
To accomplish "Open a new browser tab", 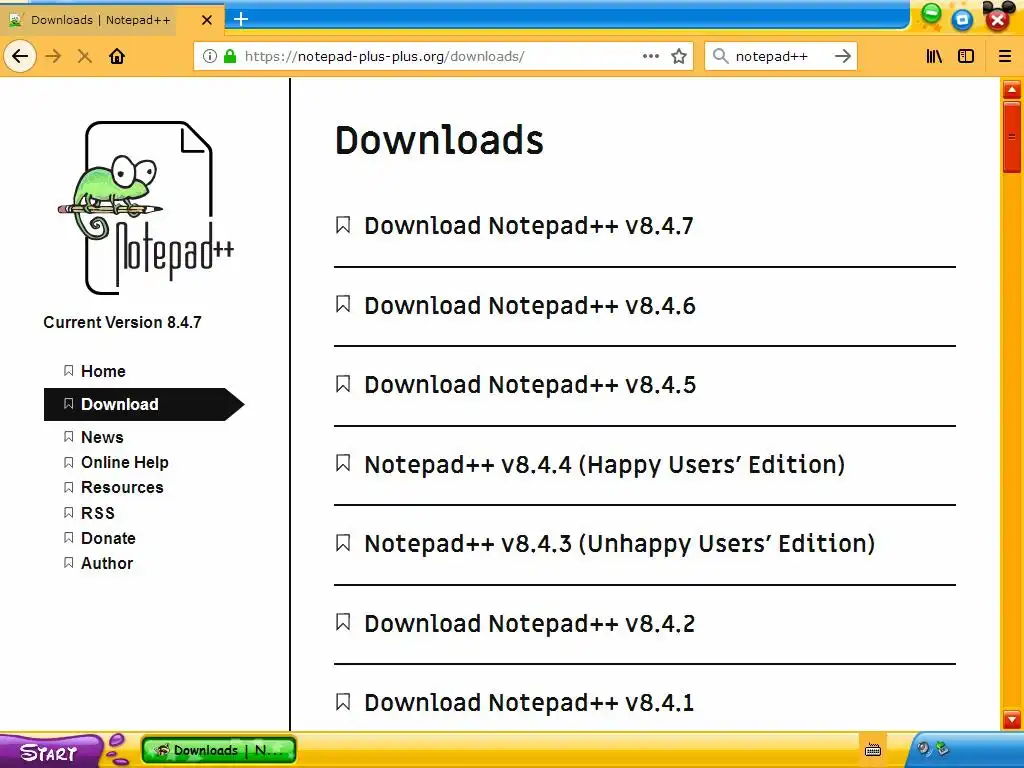I will (x=241, y=19).
